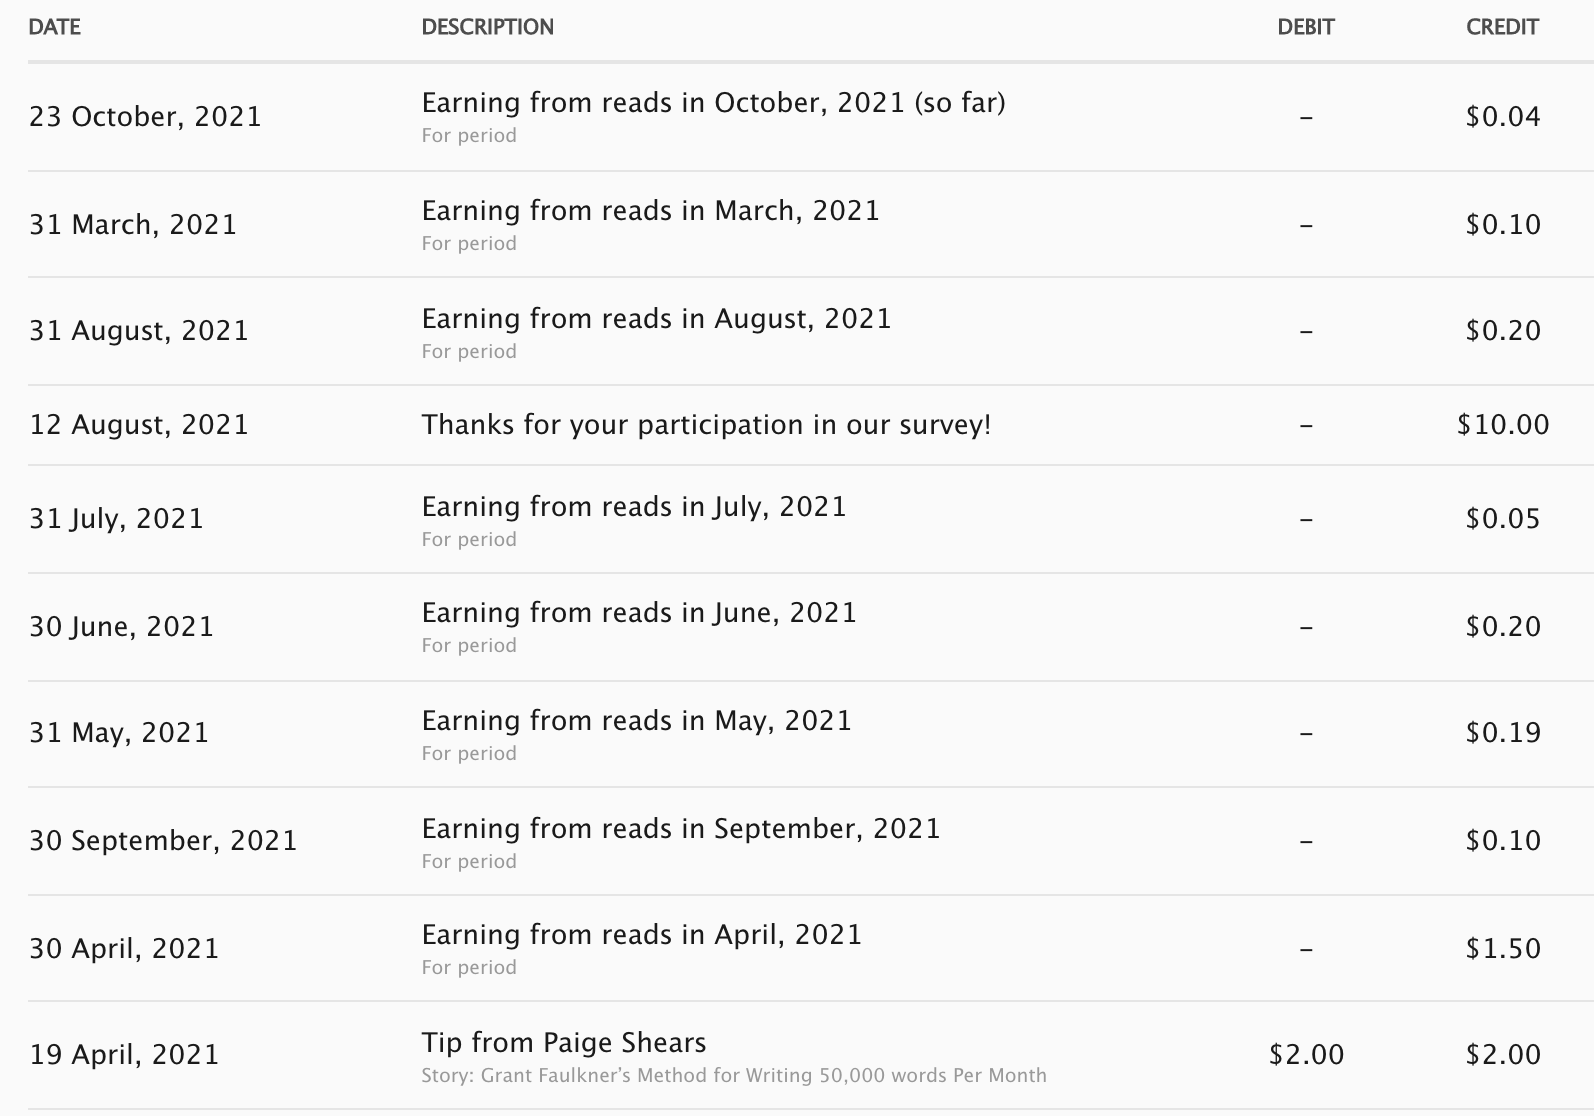This screenshot has height=1116, width=1594.
Task: Click the $2.00 debit amount
Action: 1306,1055
